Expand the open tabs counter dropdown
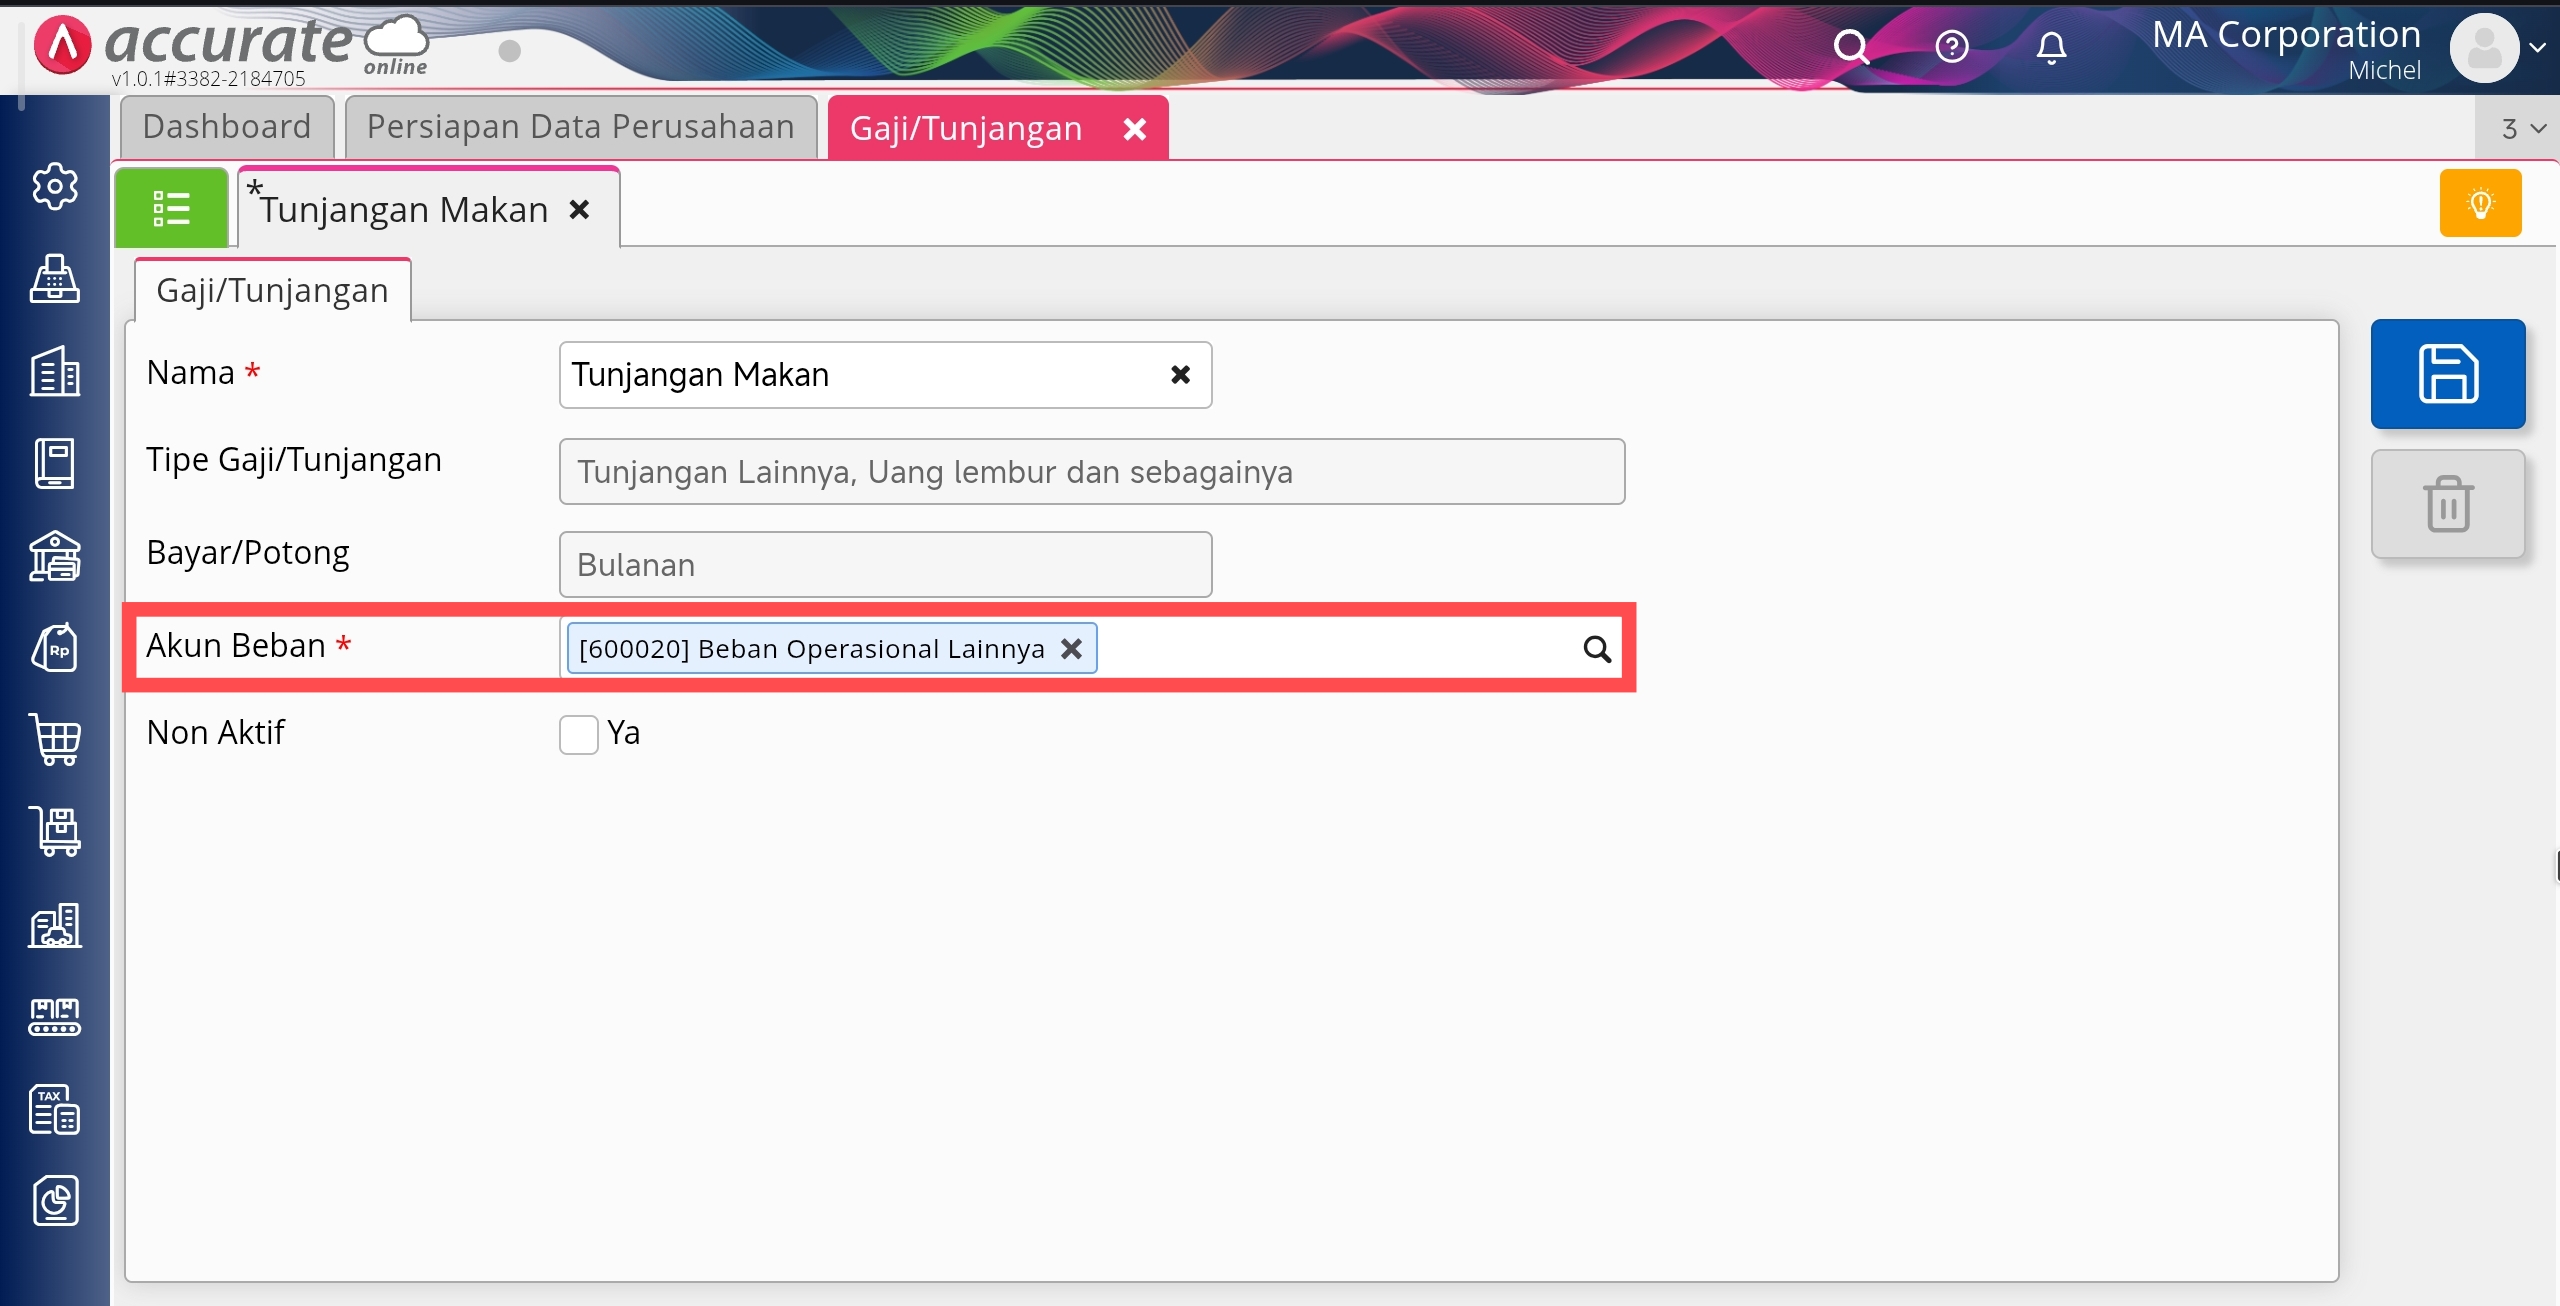This screenshot has width=2560, height=1306. pyautogui.click(x=2522, y=129)
